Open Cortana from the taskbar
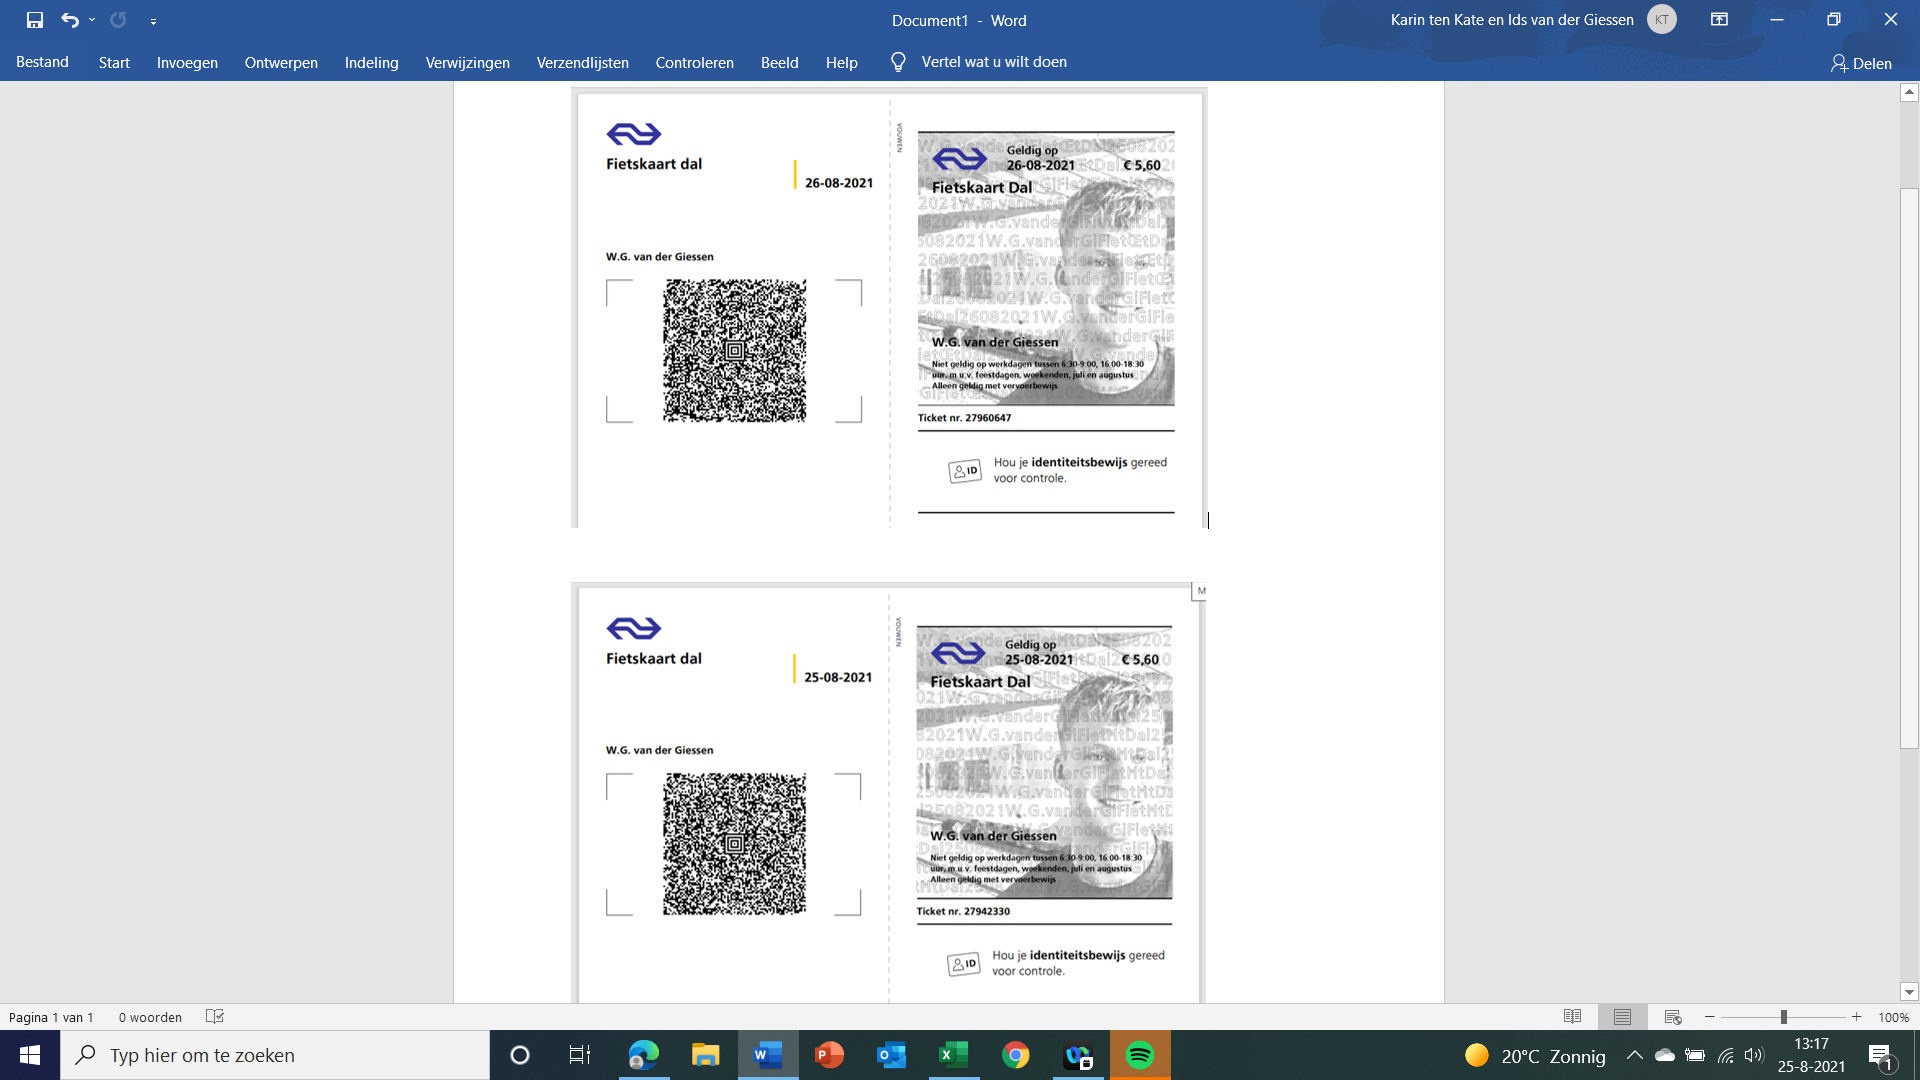The height and width of the screenshot is (1080, 1920). 519,1055
